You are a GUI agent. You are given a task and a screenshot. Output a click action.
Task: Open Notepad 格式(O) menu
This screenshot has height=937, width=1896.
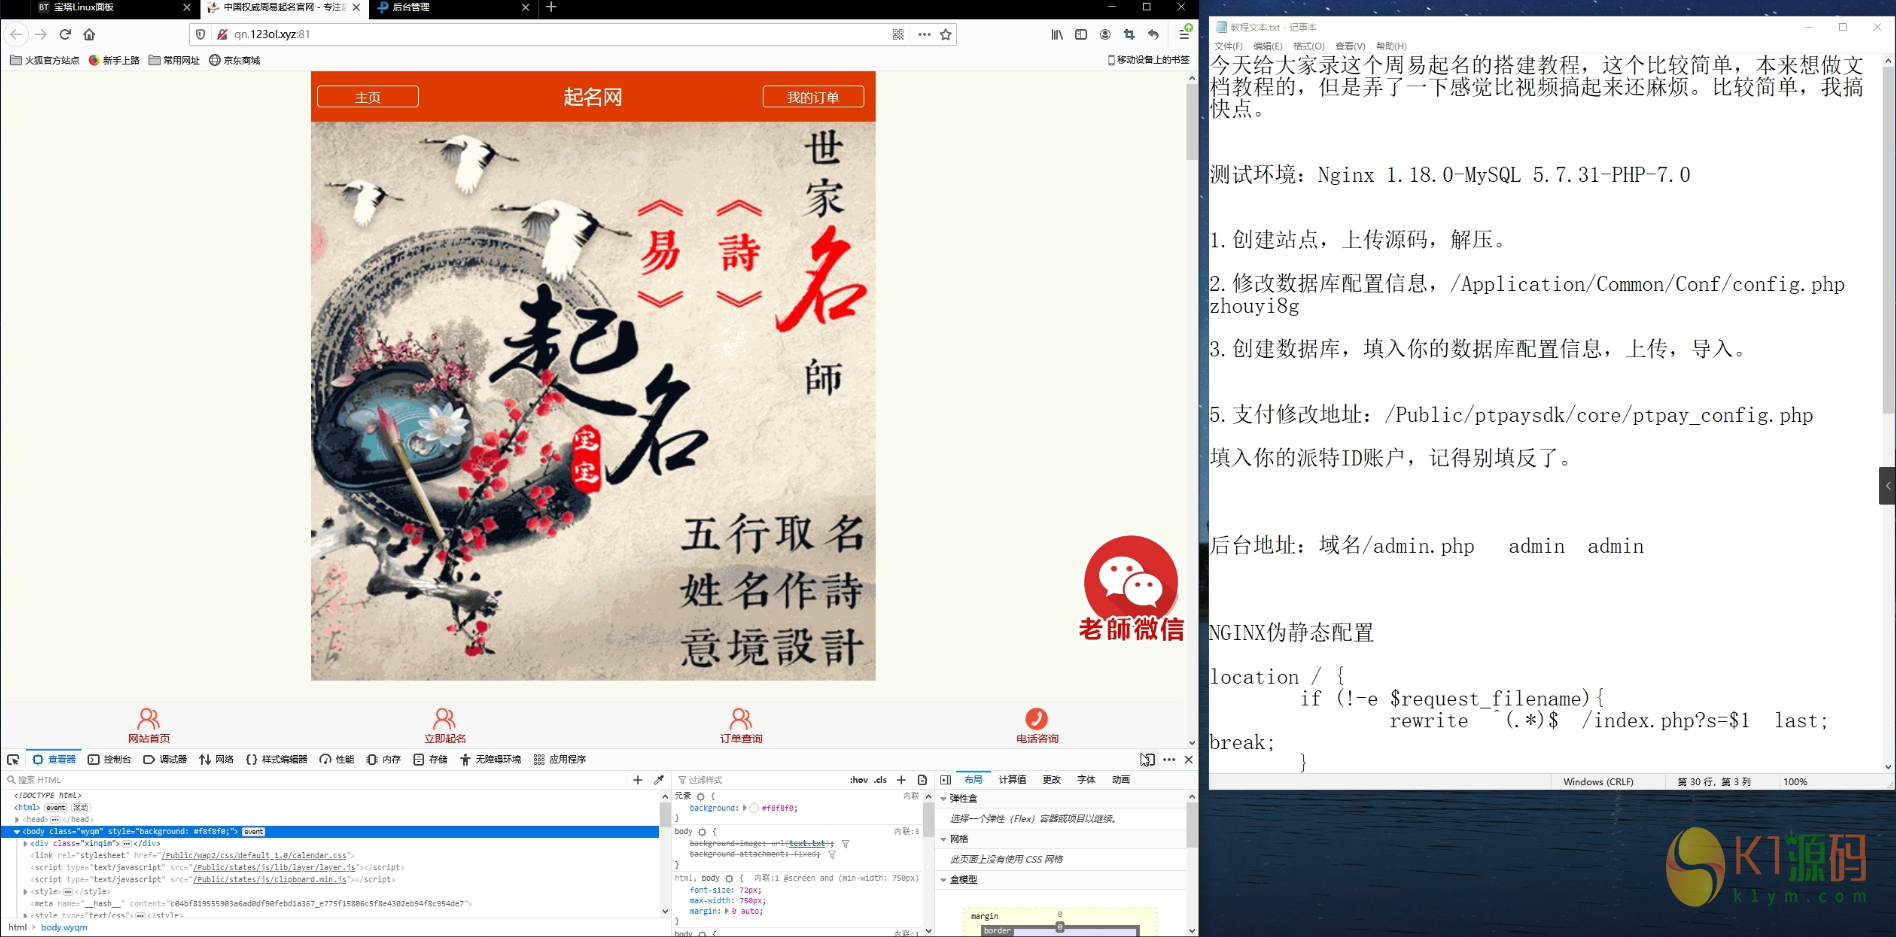[x=1309, y=46]
